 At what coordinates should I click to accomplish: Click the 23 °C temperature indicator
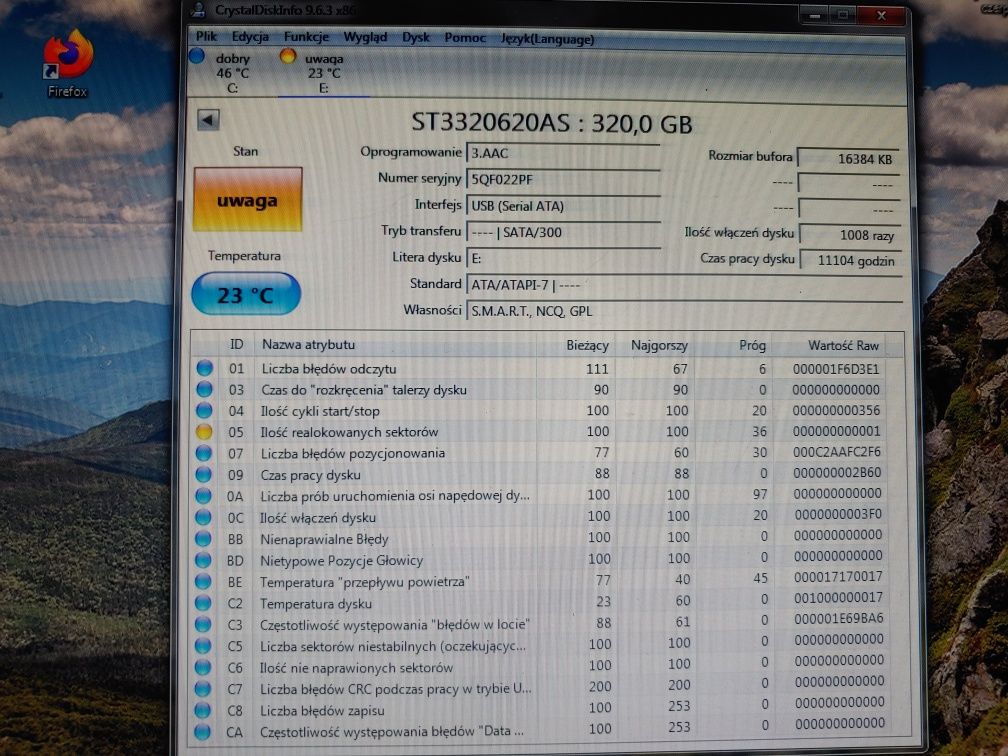tap(246, 294)
